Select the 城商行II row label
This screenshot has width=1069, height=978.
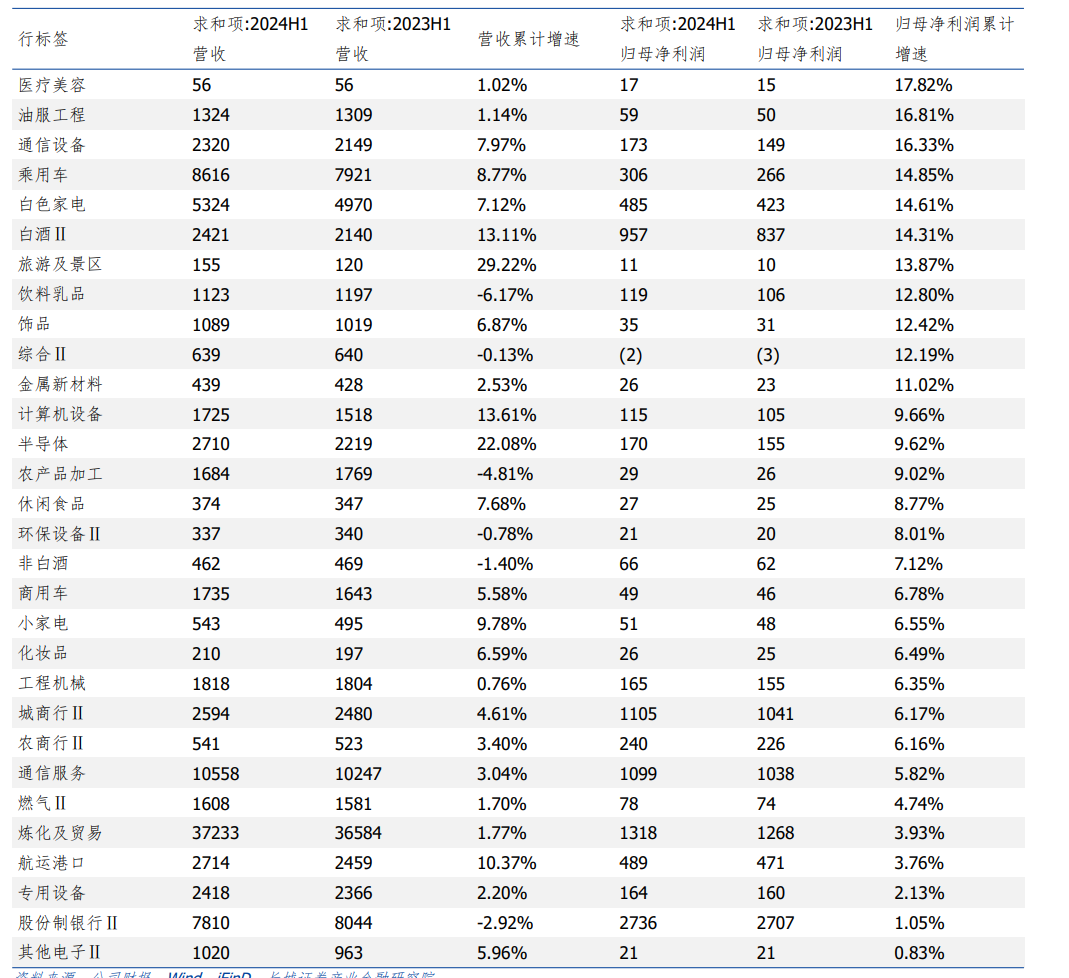[x=51, y=714]
